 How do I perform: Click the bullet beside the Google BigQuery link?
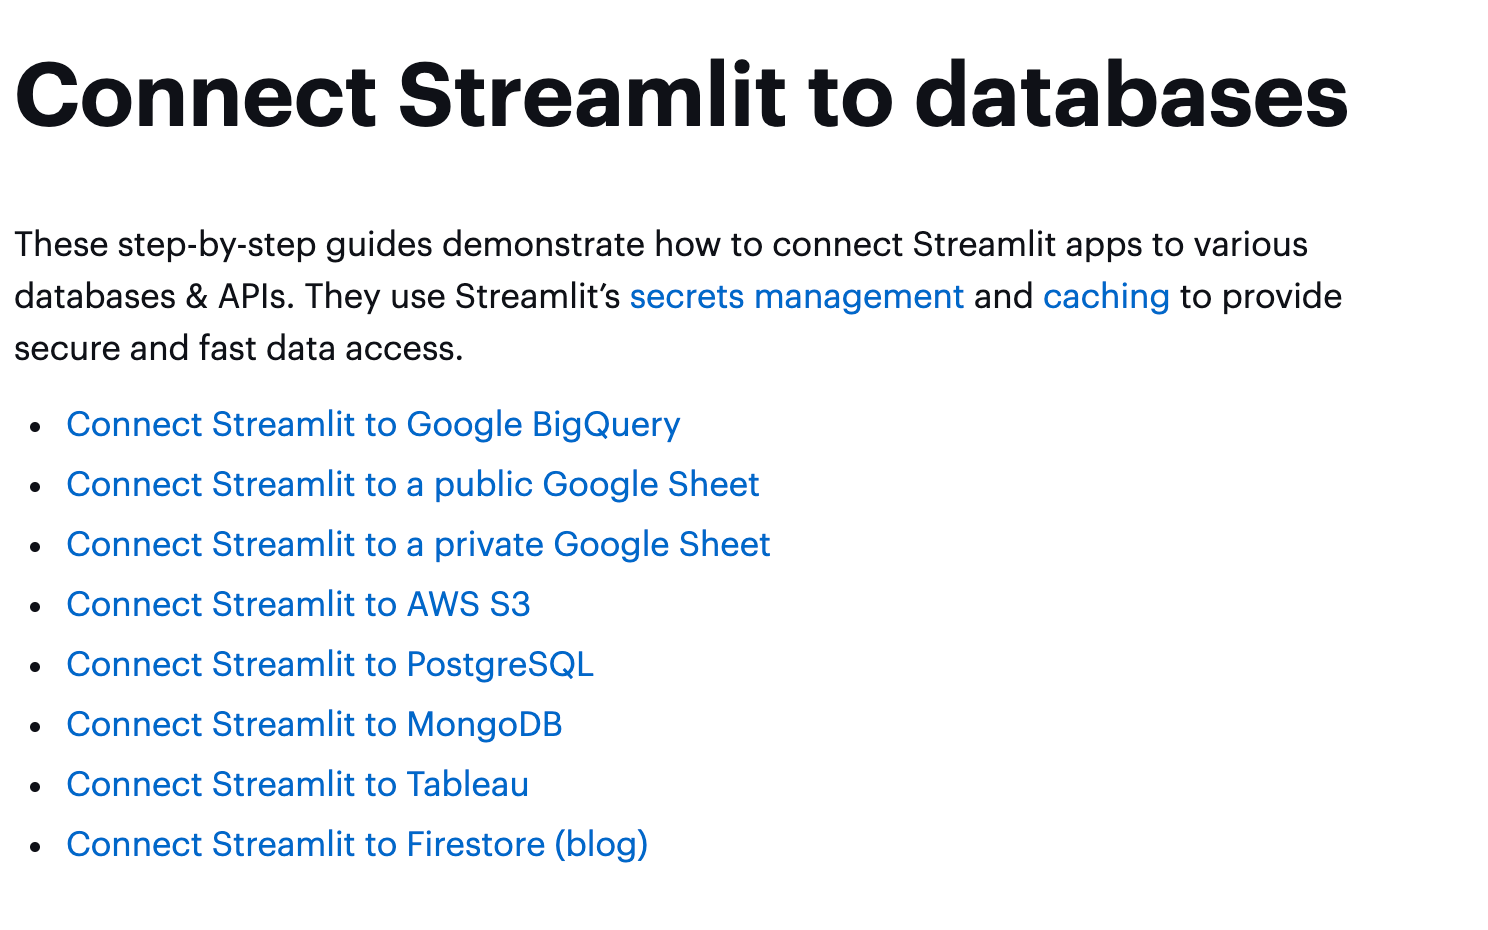coord(36,427)
